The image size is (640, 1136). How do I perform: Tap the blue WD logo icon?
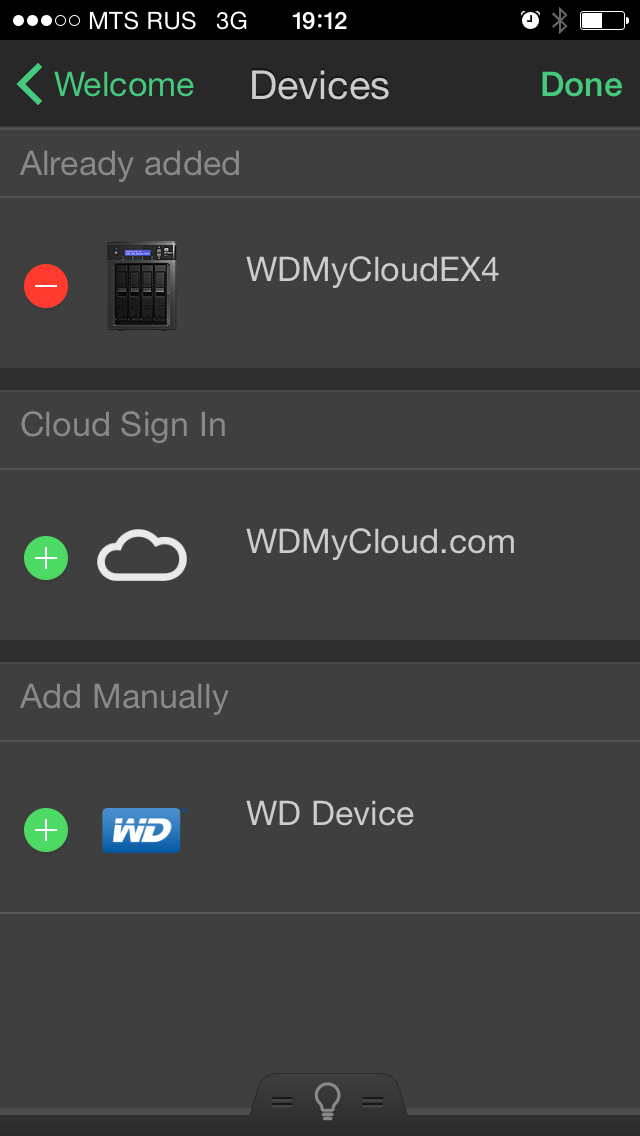tap(141, 830)
